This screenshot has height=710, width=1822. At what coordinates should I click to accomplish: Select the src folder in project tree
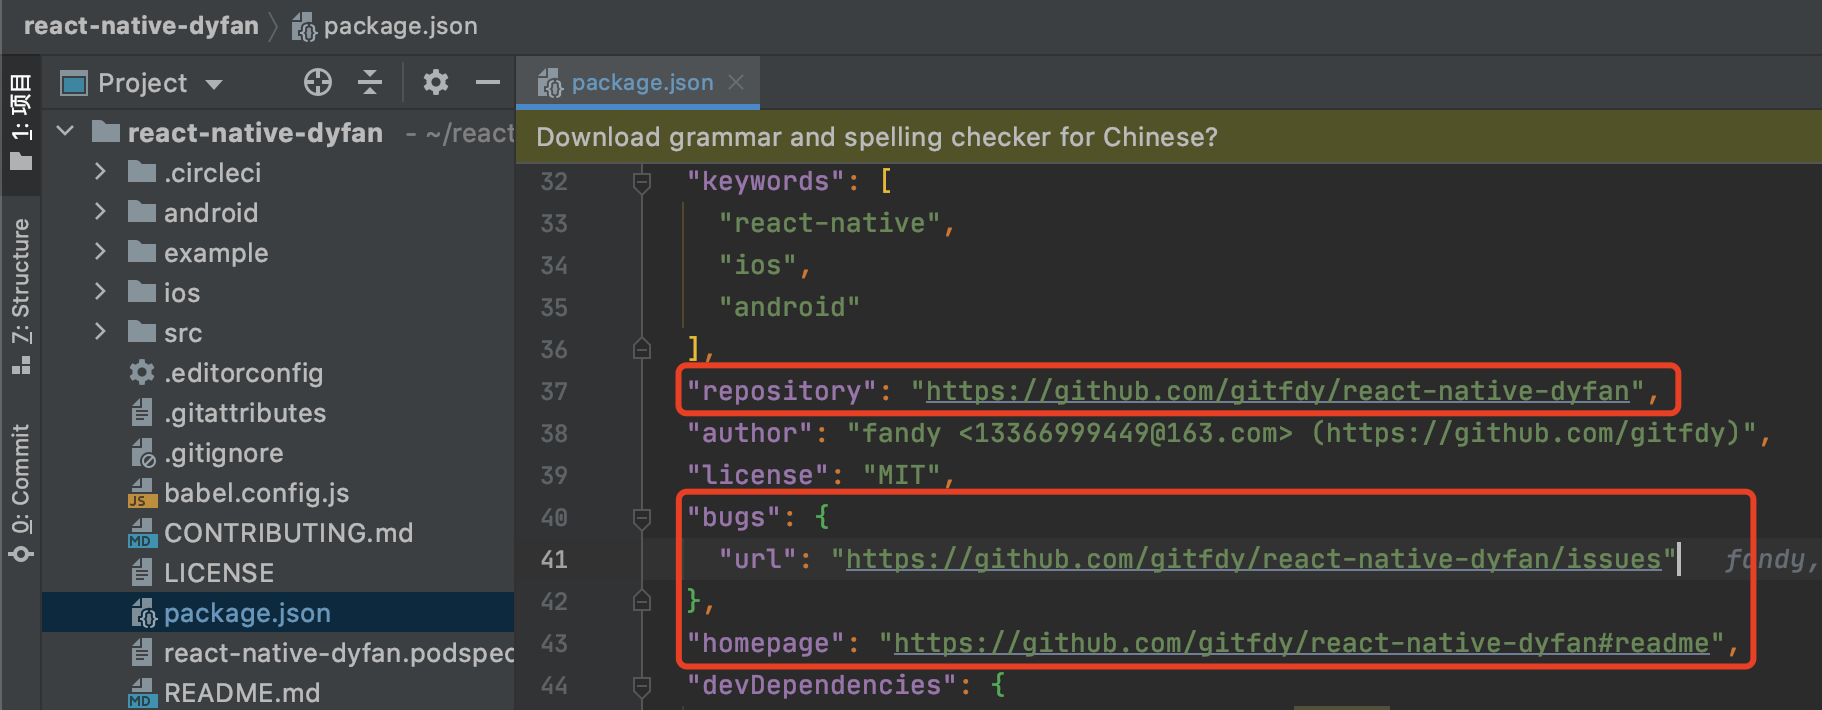click(278, 333)
